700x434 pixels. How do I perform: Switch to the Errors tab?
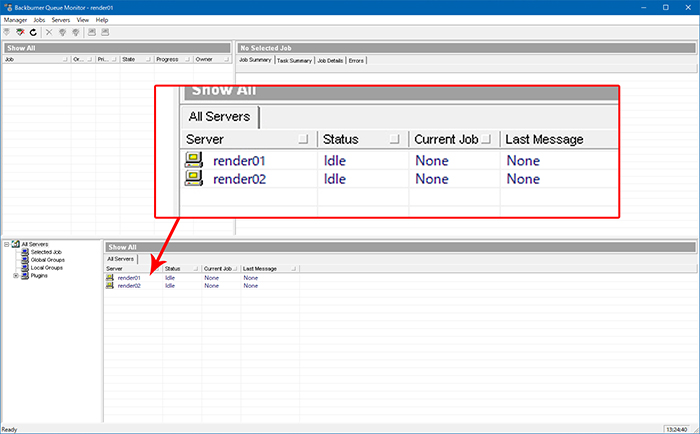tap(356, 60)
